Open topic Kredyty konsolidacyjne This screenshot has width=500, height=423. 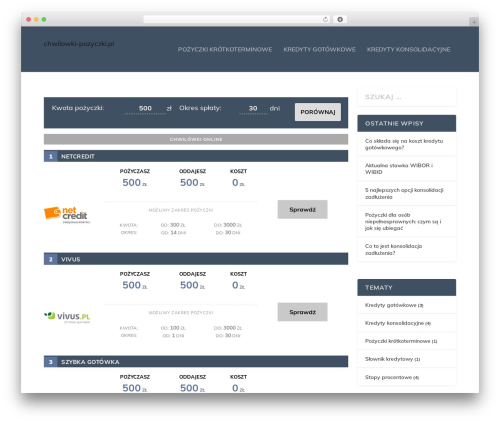[394, 323]
